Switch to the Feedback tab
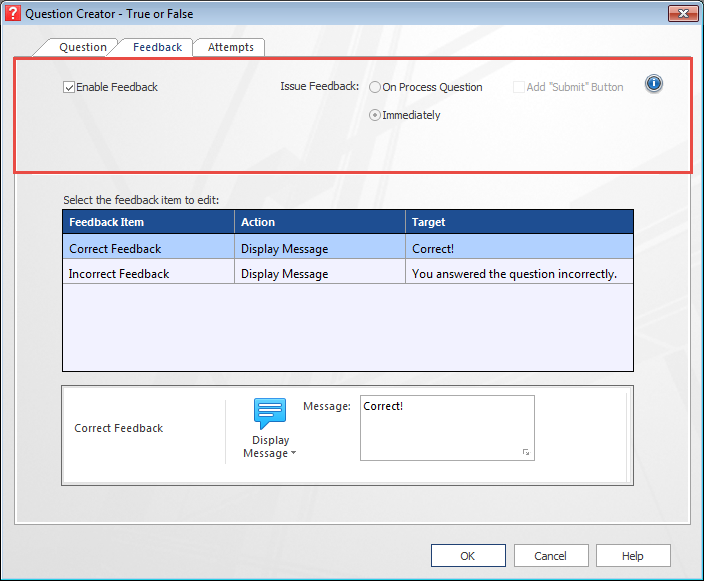Screen dimensions: 704x581 pos(157,47)
